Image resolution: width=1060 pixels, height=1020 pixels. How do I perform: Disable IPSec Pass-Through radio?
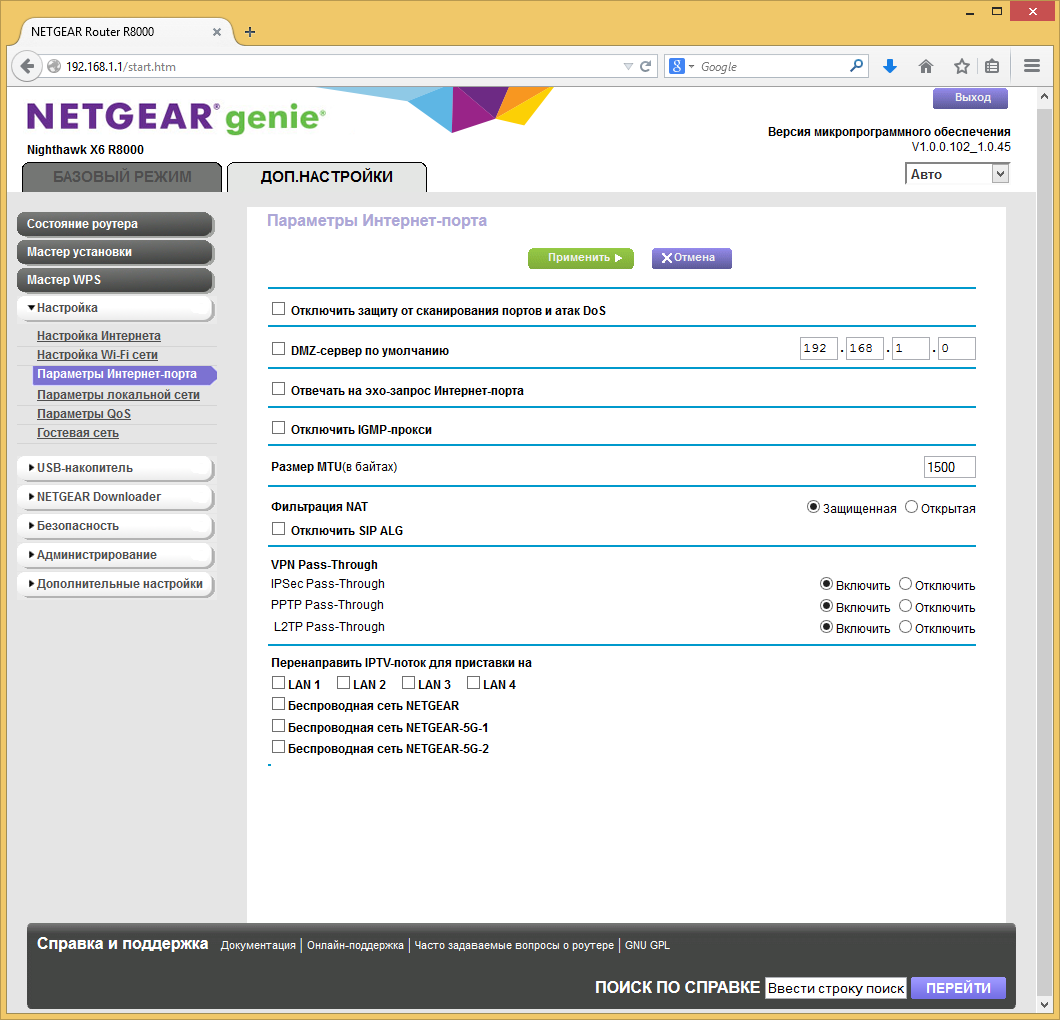(x=905, y=584)
